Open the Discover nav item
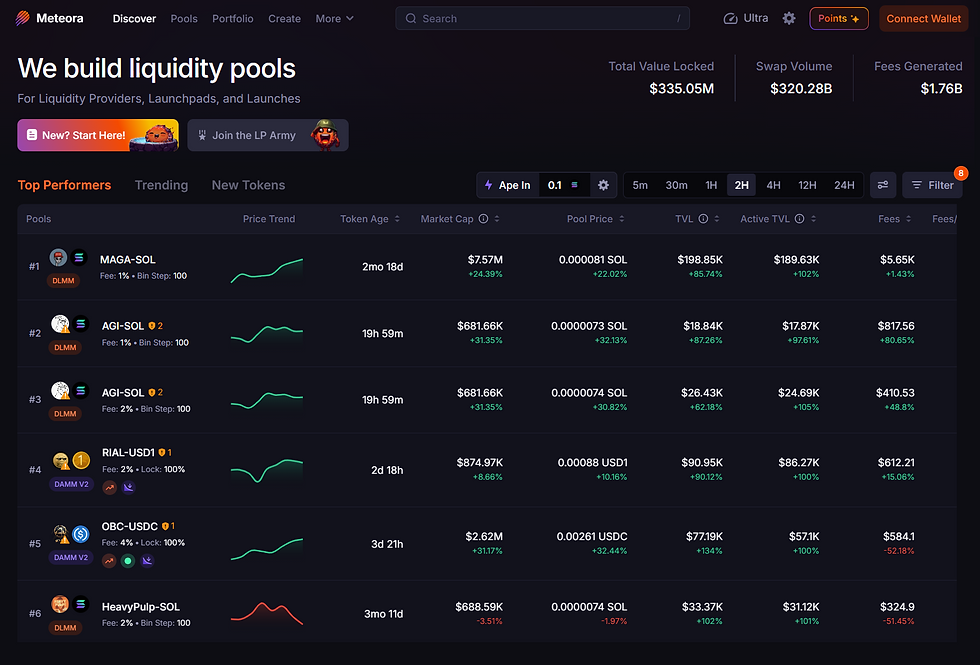980x665 pixels. click(134, 19)
